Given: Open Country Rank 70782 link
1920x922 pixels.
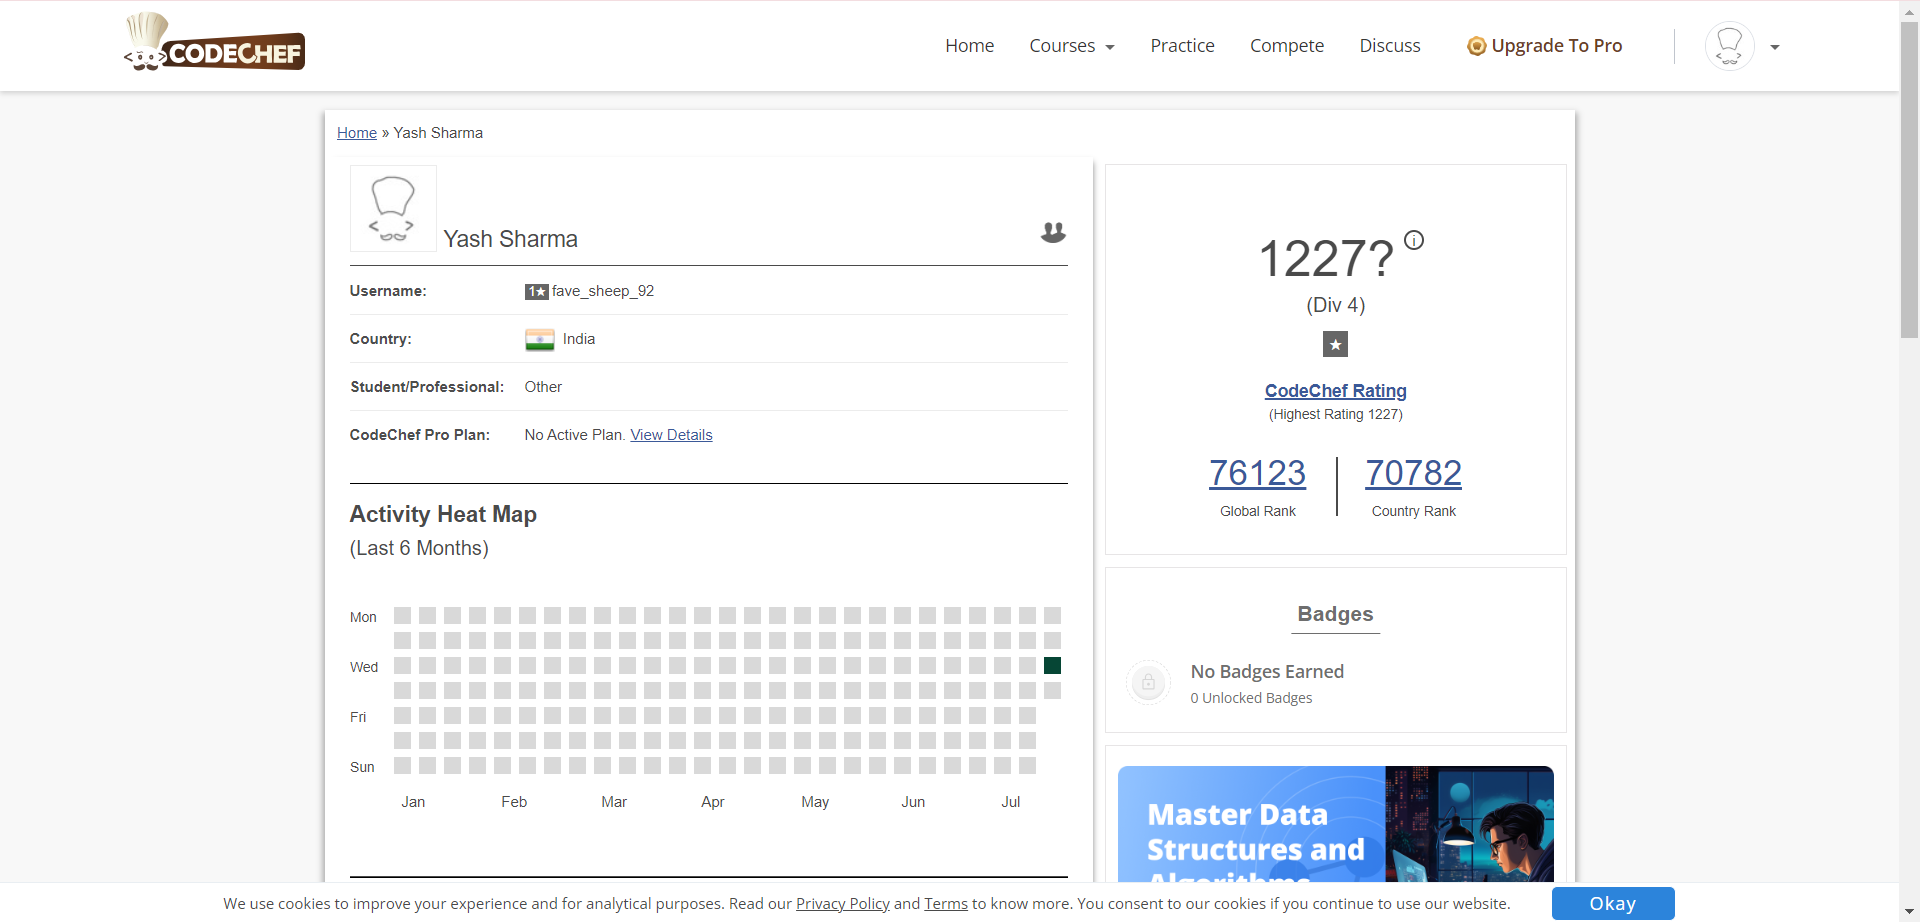Looking at the screenshot, I should [1413, 473].
